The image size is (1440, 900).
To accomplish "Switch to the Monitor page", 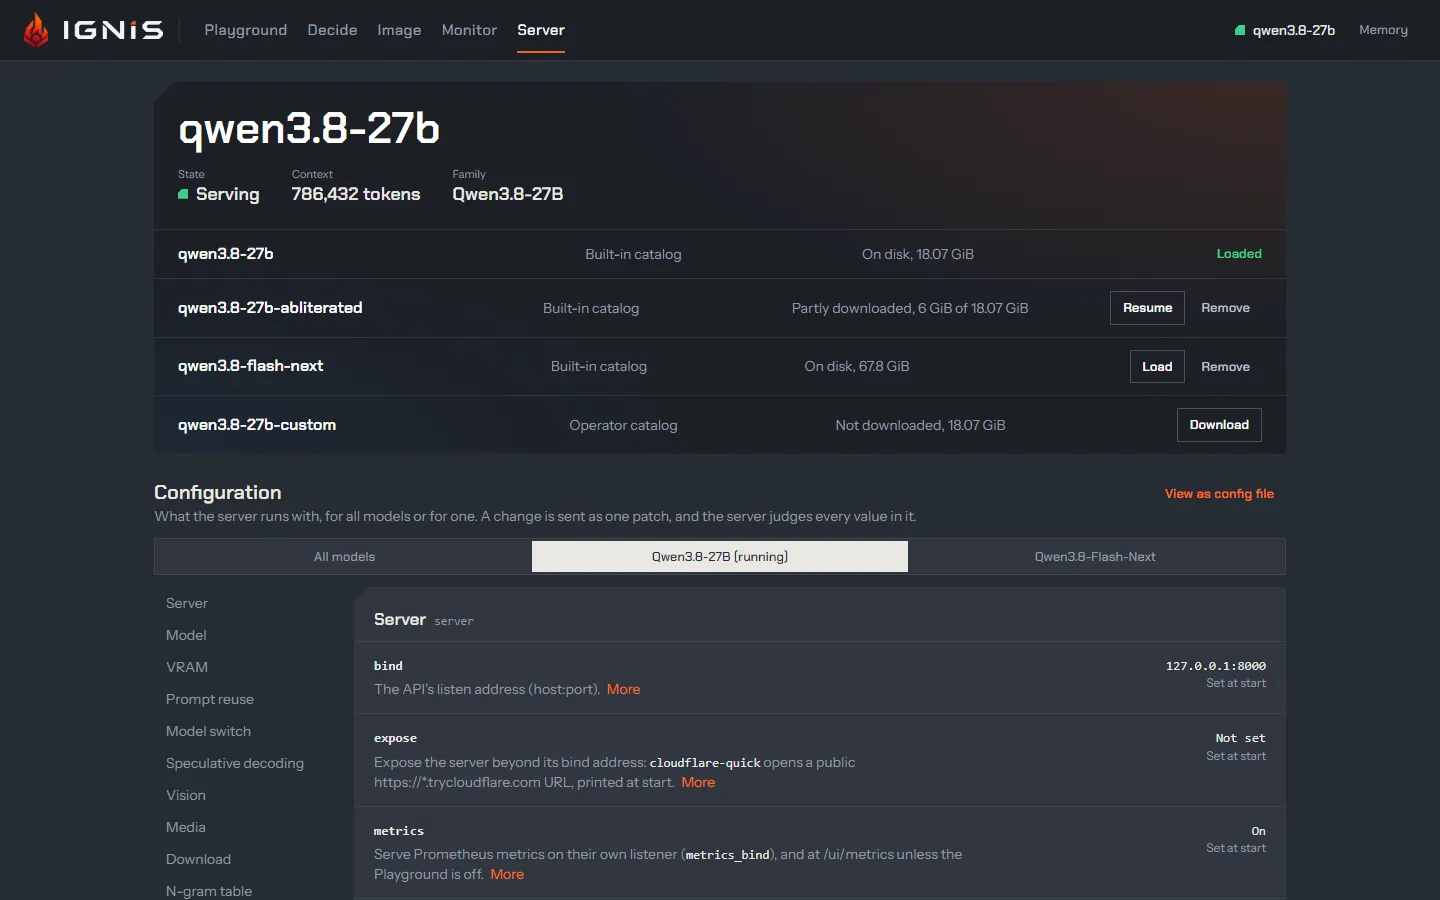I will 469,30.
